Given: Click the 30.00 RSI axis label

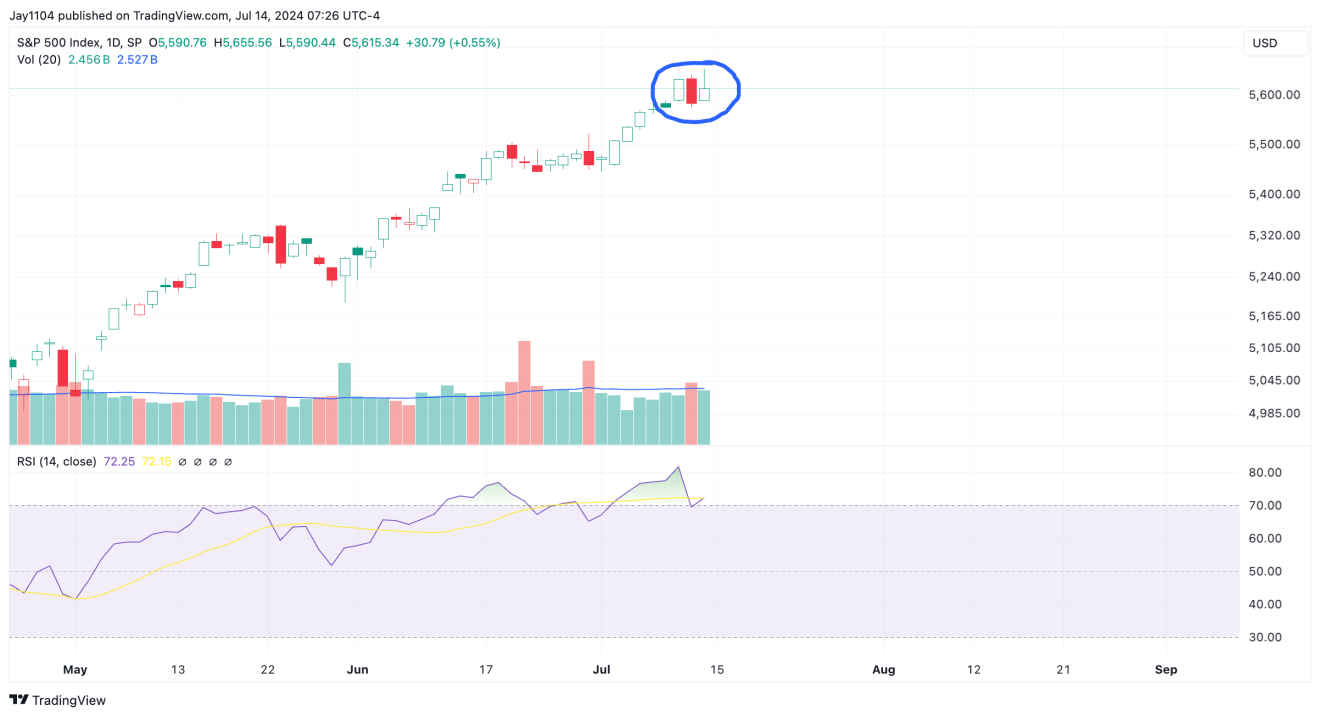Looking at the screenshot, I should (x=1265, y=637).
